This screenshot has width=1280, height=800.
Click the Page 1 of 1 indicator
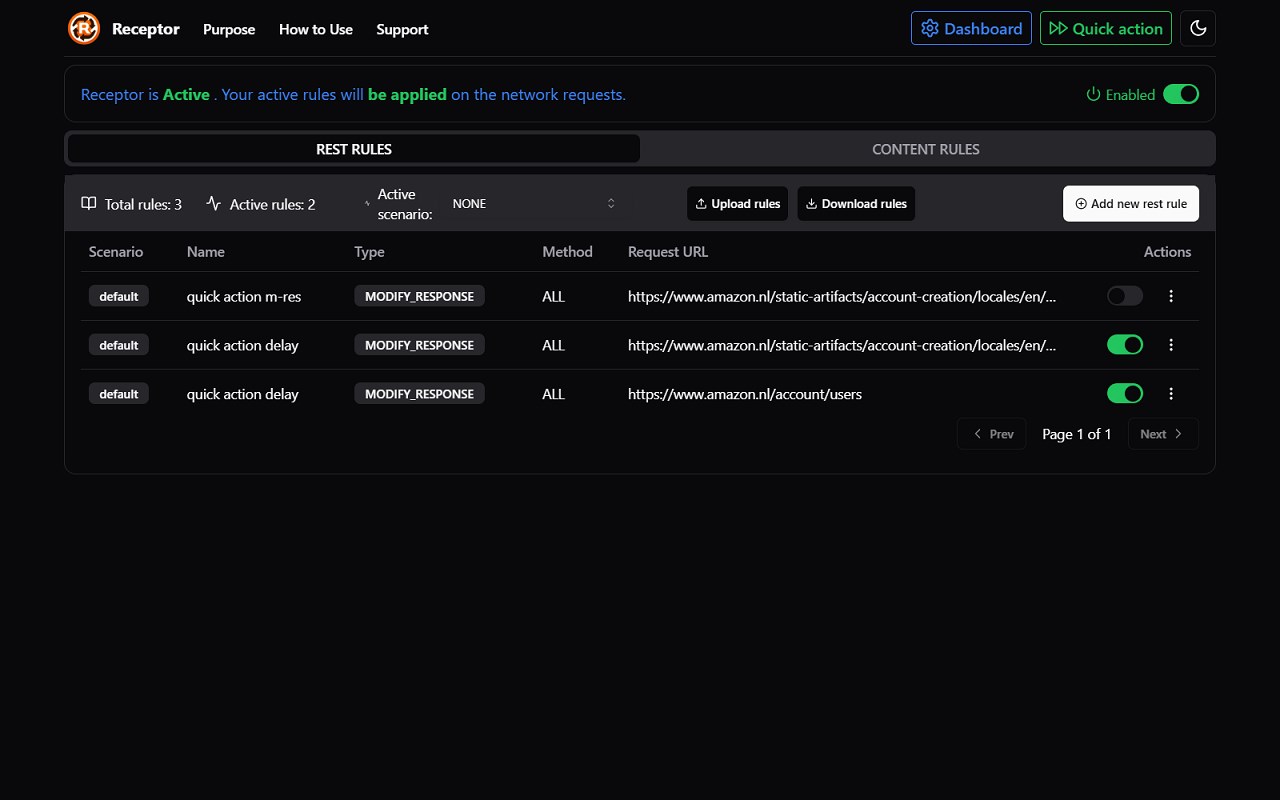[1077, 434]
